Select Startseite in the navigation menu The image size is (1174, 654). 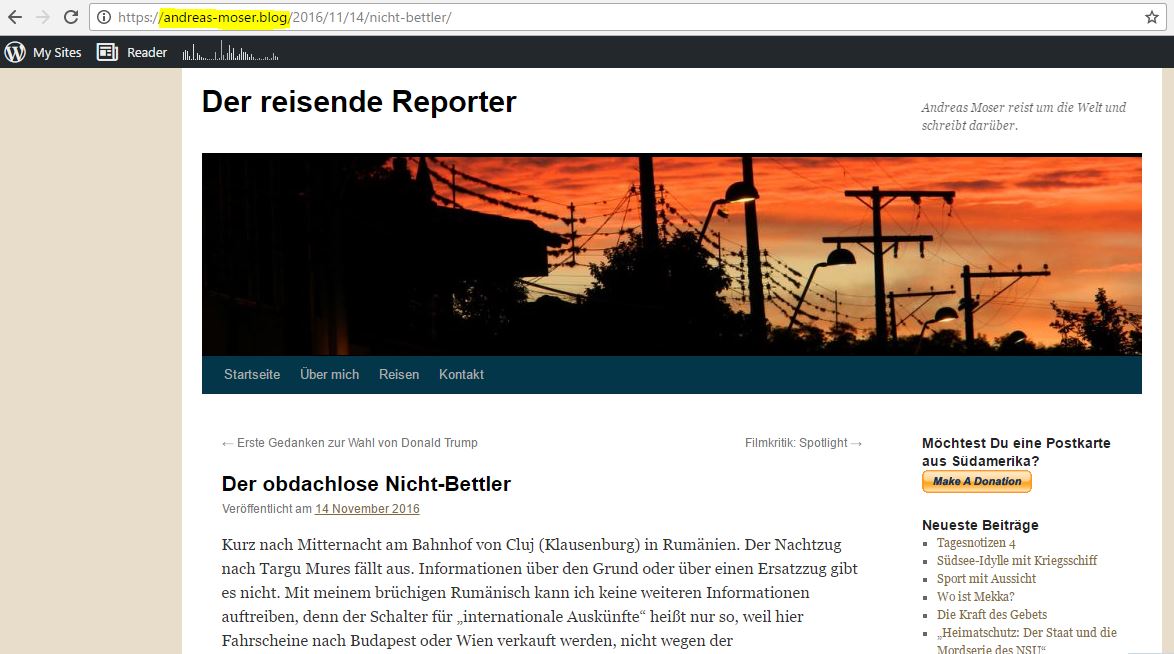(251, 374)
